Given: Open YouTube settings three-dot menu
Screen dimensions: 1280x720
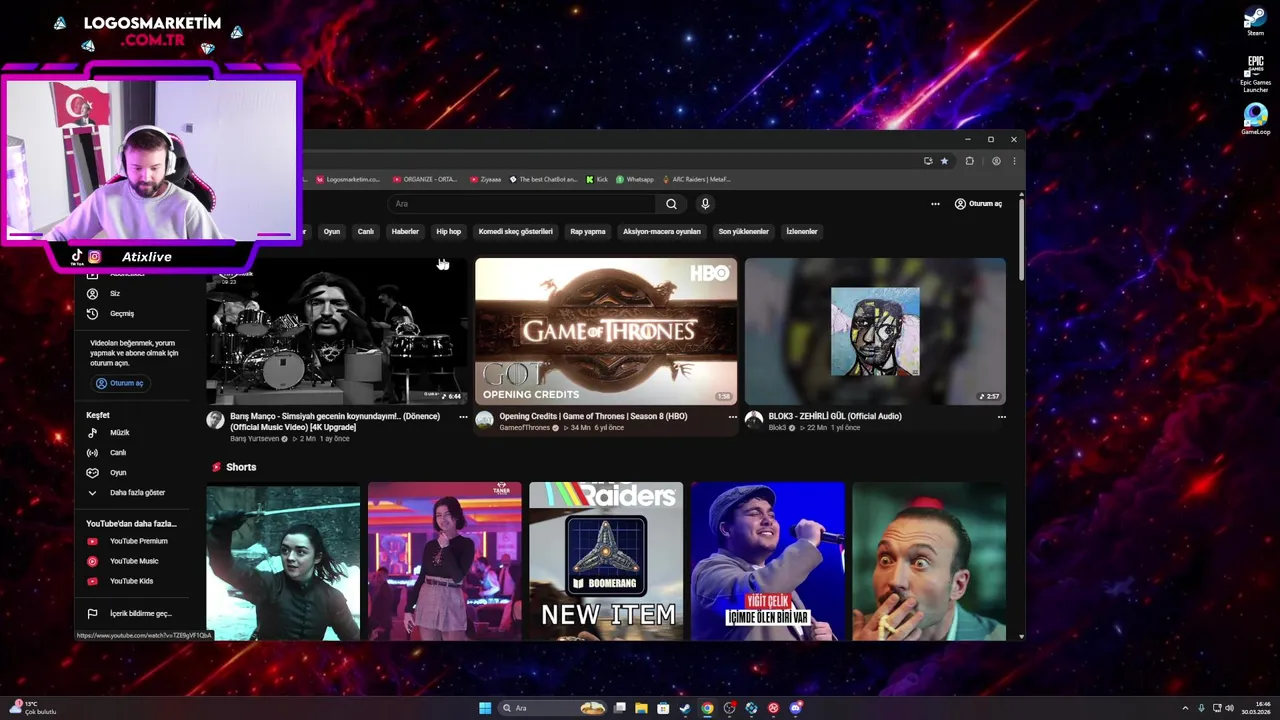Looking at the screenshot, I should (x=935, y=204).
